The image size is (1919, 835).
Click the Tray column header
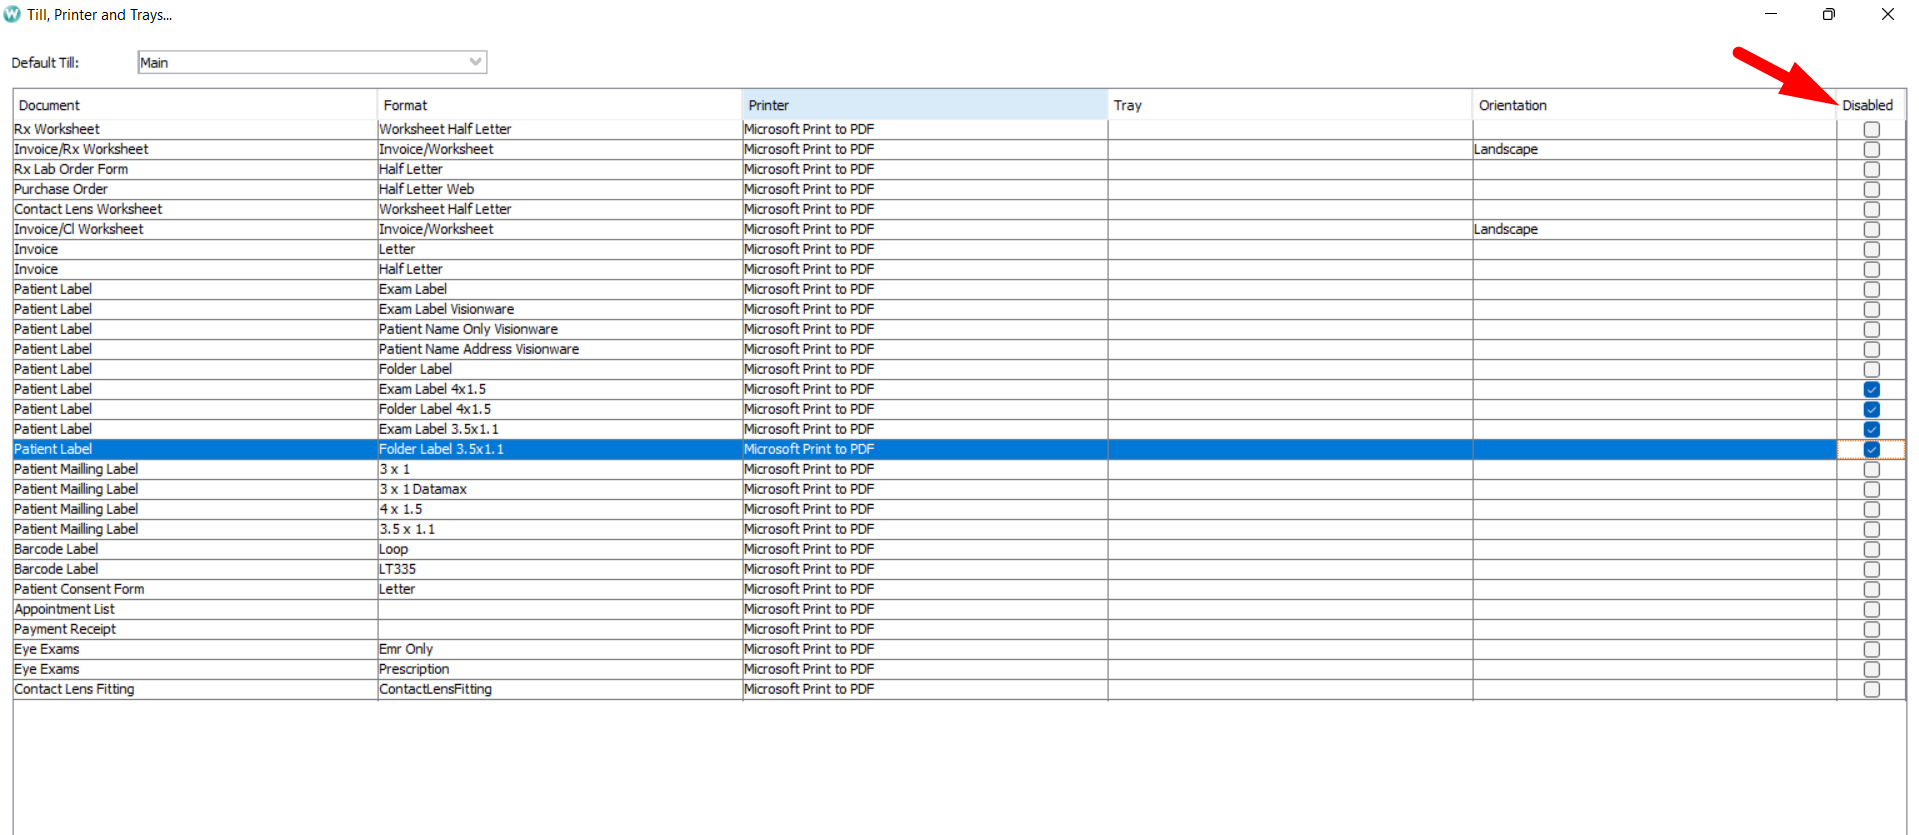click(1290, 105)
